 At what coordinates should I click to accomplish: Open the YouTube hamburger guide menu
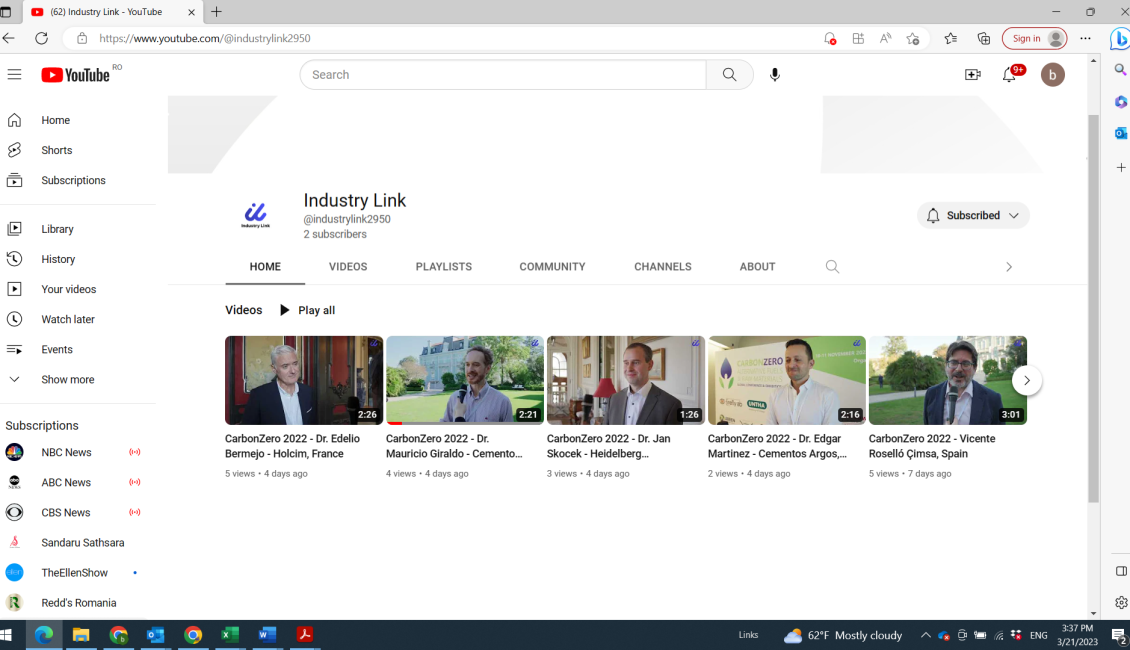click(x=14, y=75)
